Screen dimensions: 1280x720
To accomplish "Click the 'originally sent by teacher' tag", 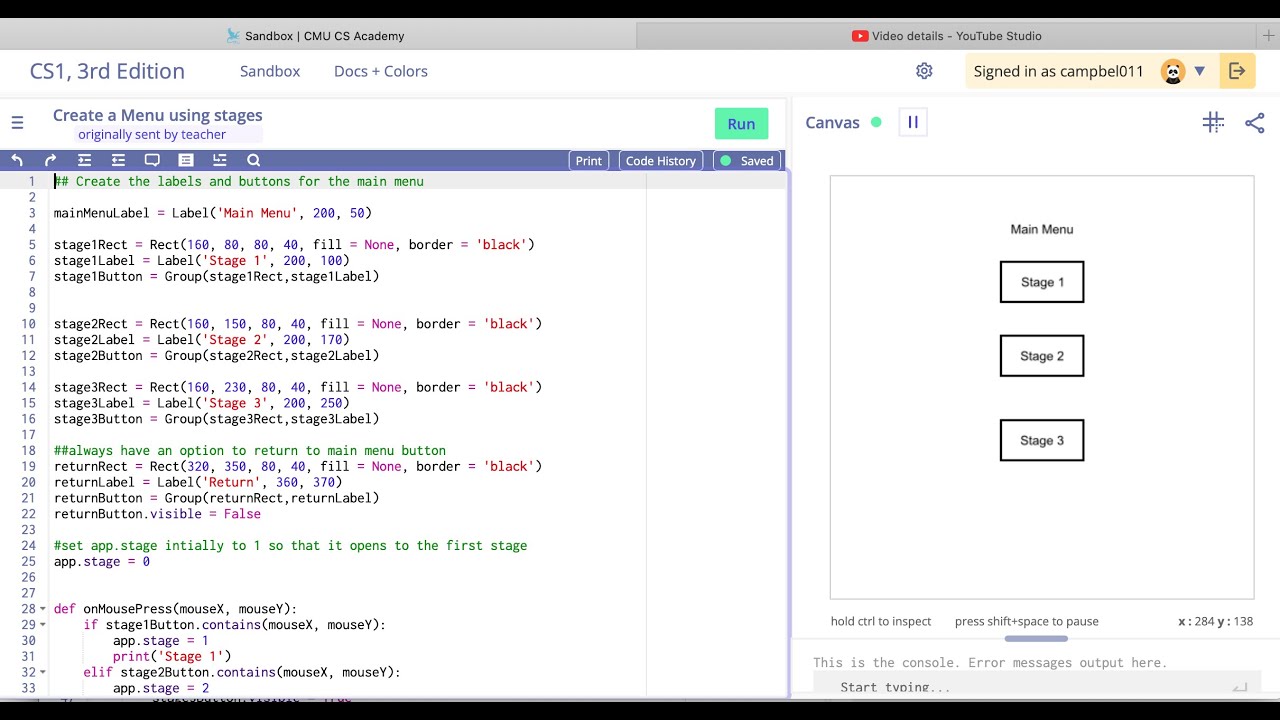I will (152, 135).
